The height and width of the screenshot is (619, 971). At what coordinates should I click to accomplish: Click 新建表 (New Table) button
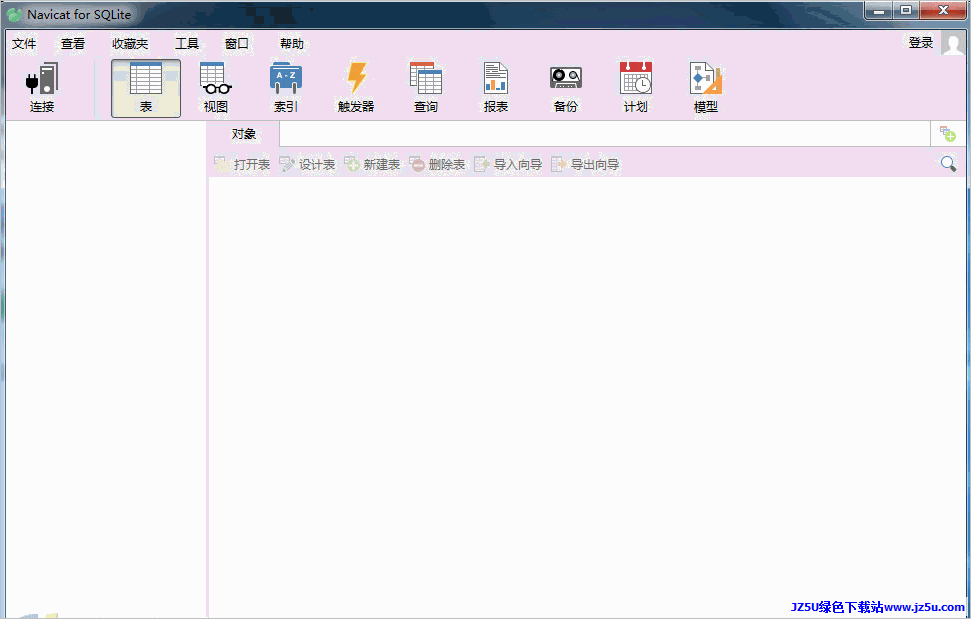pyautogui.click(x=372, y=164)
